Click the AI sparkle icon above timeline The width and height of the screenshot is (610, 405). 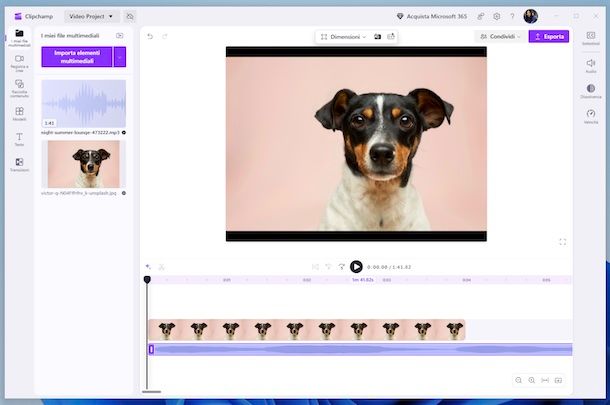click(148, 266)
